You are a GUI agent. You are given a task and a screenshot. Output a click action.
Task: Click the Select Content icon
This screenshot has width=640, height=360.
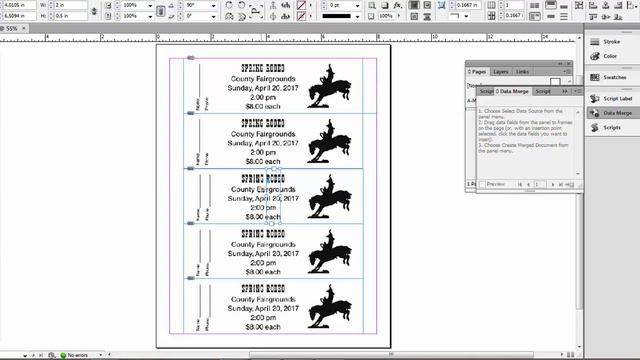click(273, 16)
